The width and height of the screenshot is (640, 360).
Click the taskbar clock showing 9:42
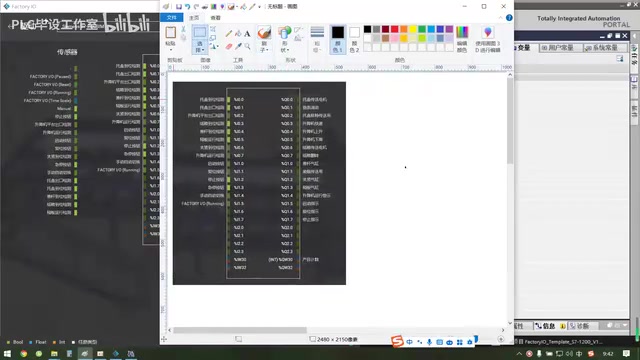[608, 353]
